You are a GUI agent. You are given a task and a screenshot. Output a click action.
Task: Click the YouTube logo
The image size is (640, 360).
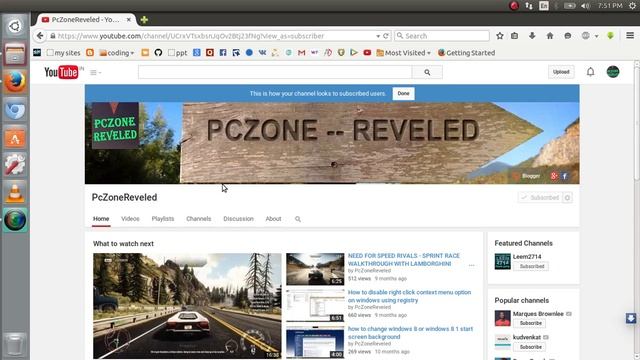point(61,72)
